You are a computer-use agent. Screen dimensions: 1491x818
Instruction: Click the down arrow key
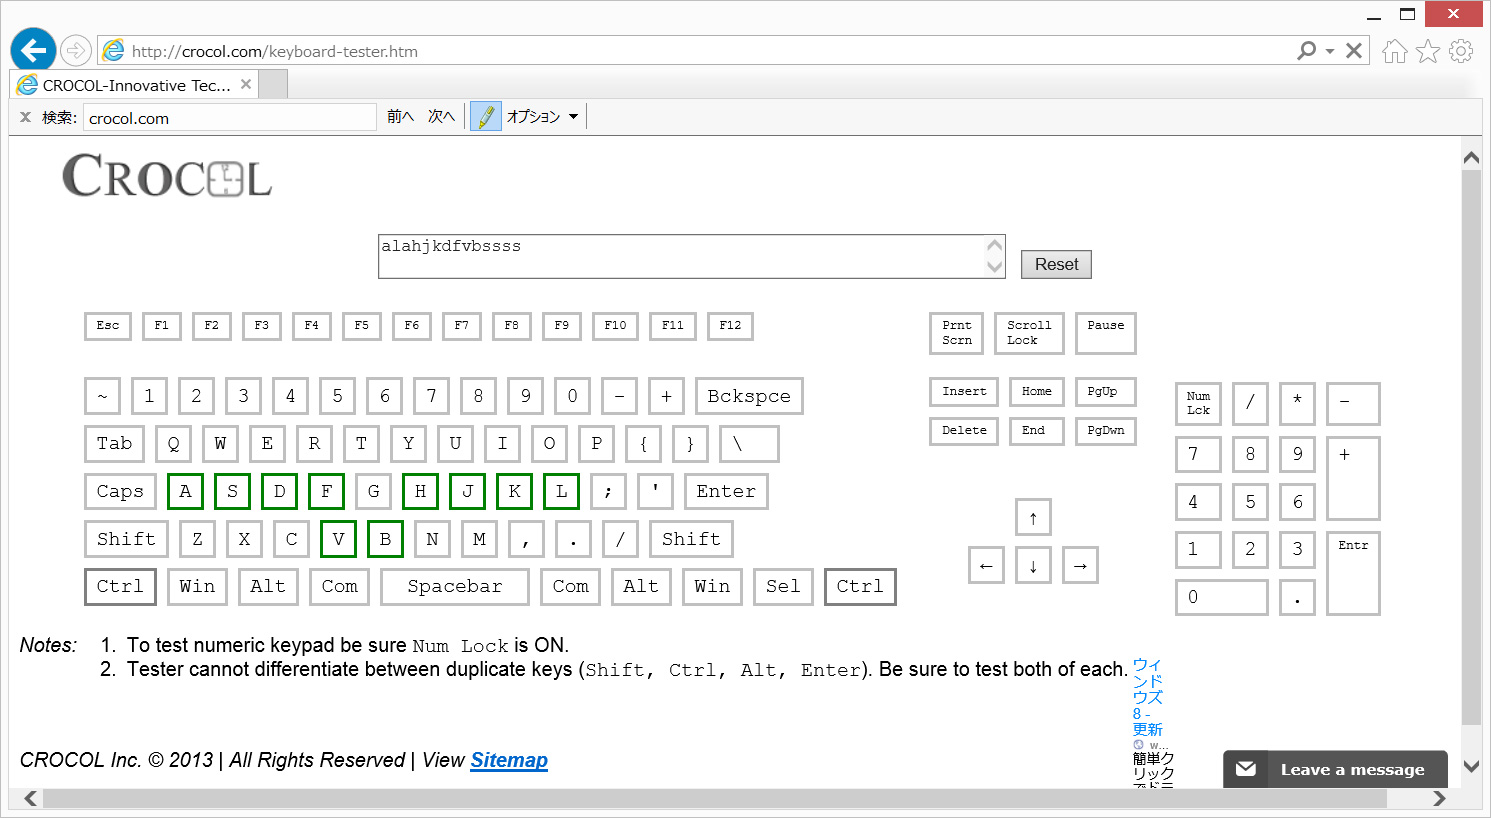1033,565
